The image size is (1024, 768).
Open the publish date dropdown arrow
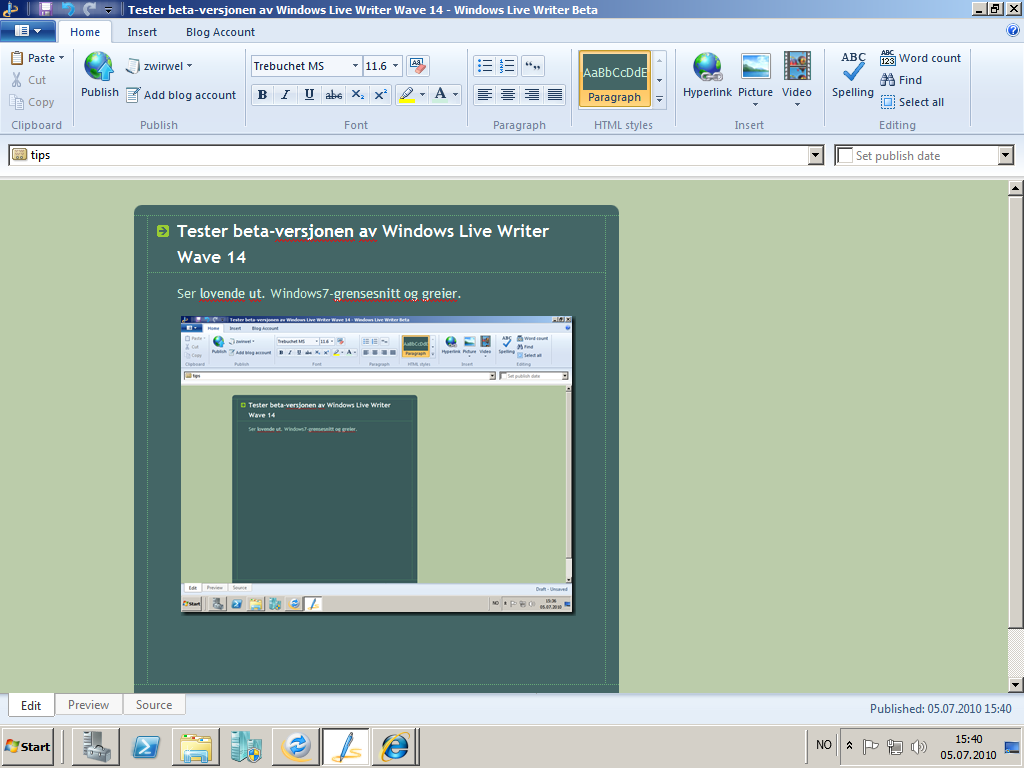tap(1006, 155)
